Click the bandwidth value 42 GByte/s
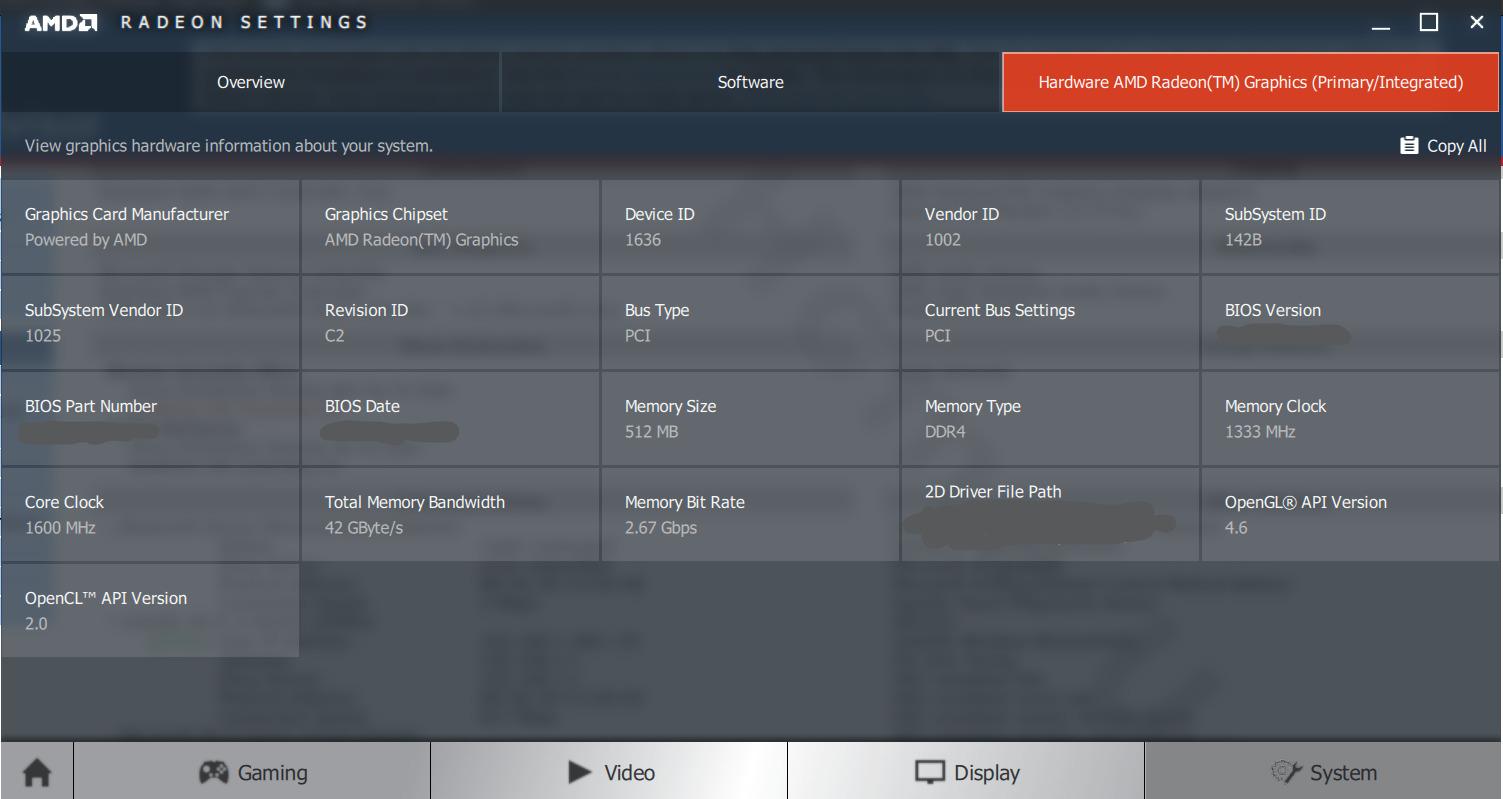Image resolution: width=1503 pixels, height=799 pixels. tap(364, 528)
